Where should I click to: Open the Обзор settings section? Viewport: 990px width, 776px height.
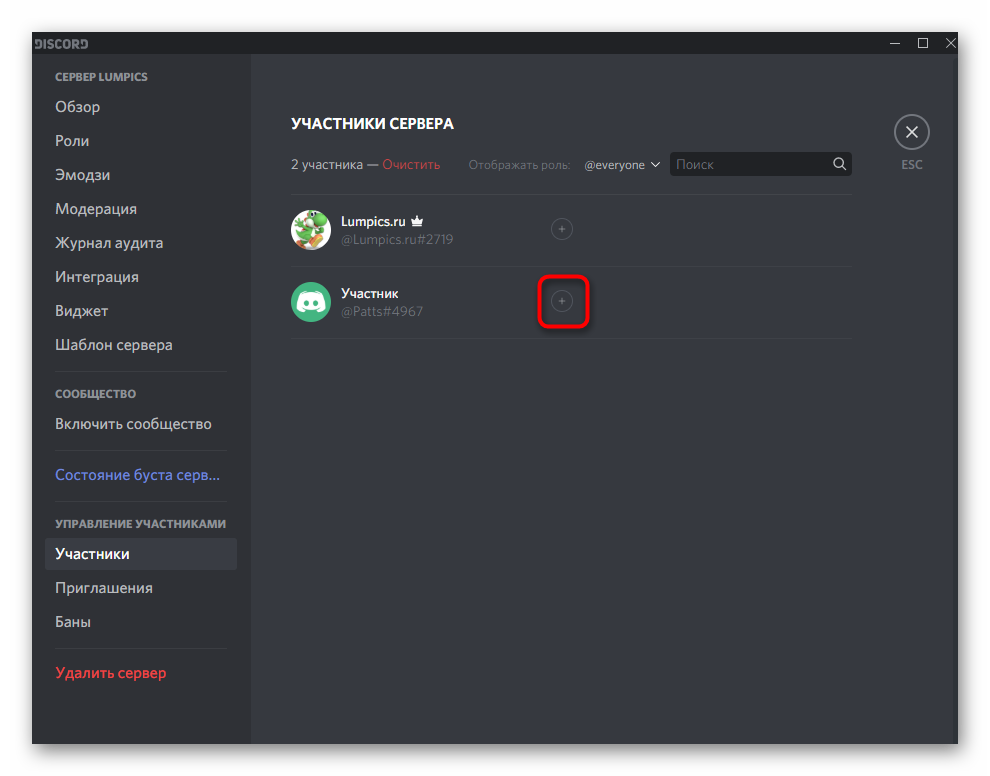pyautogui.click(x=78, y=107)
